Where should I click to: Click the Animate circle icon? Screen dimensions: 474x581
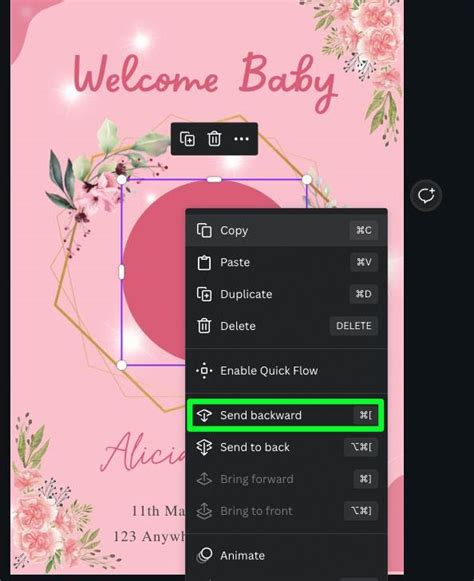204,555
